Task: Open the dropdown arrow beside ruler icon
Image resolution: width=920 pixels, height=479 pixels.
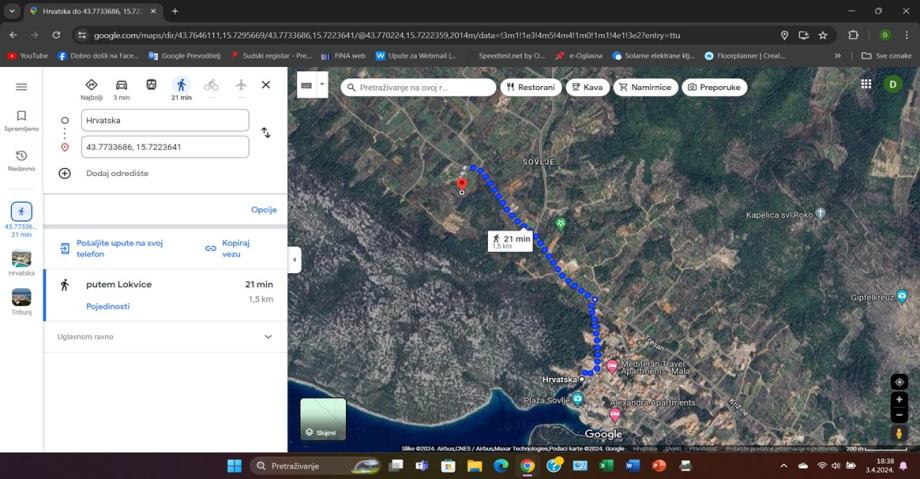Action: click(323, 86)
